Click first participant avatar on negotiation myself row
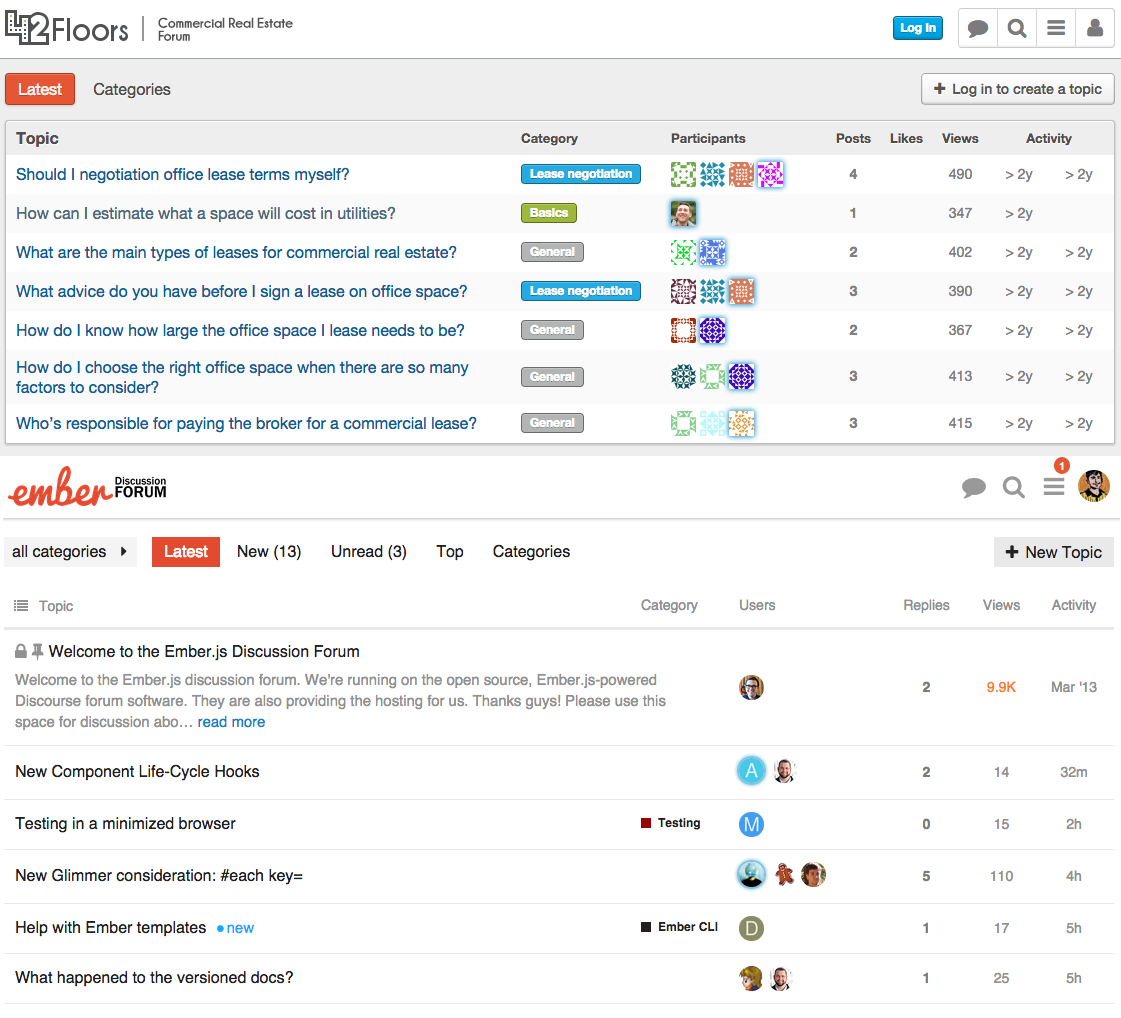 (x=683, y=174)
